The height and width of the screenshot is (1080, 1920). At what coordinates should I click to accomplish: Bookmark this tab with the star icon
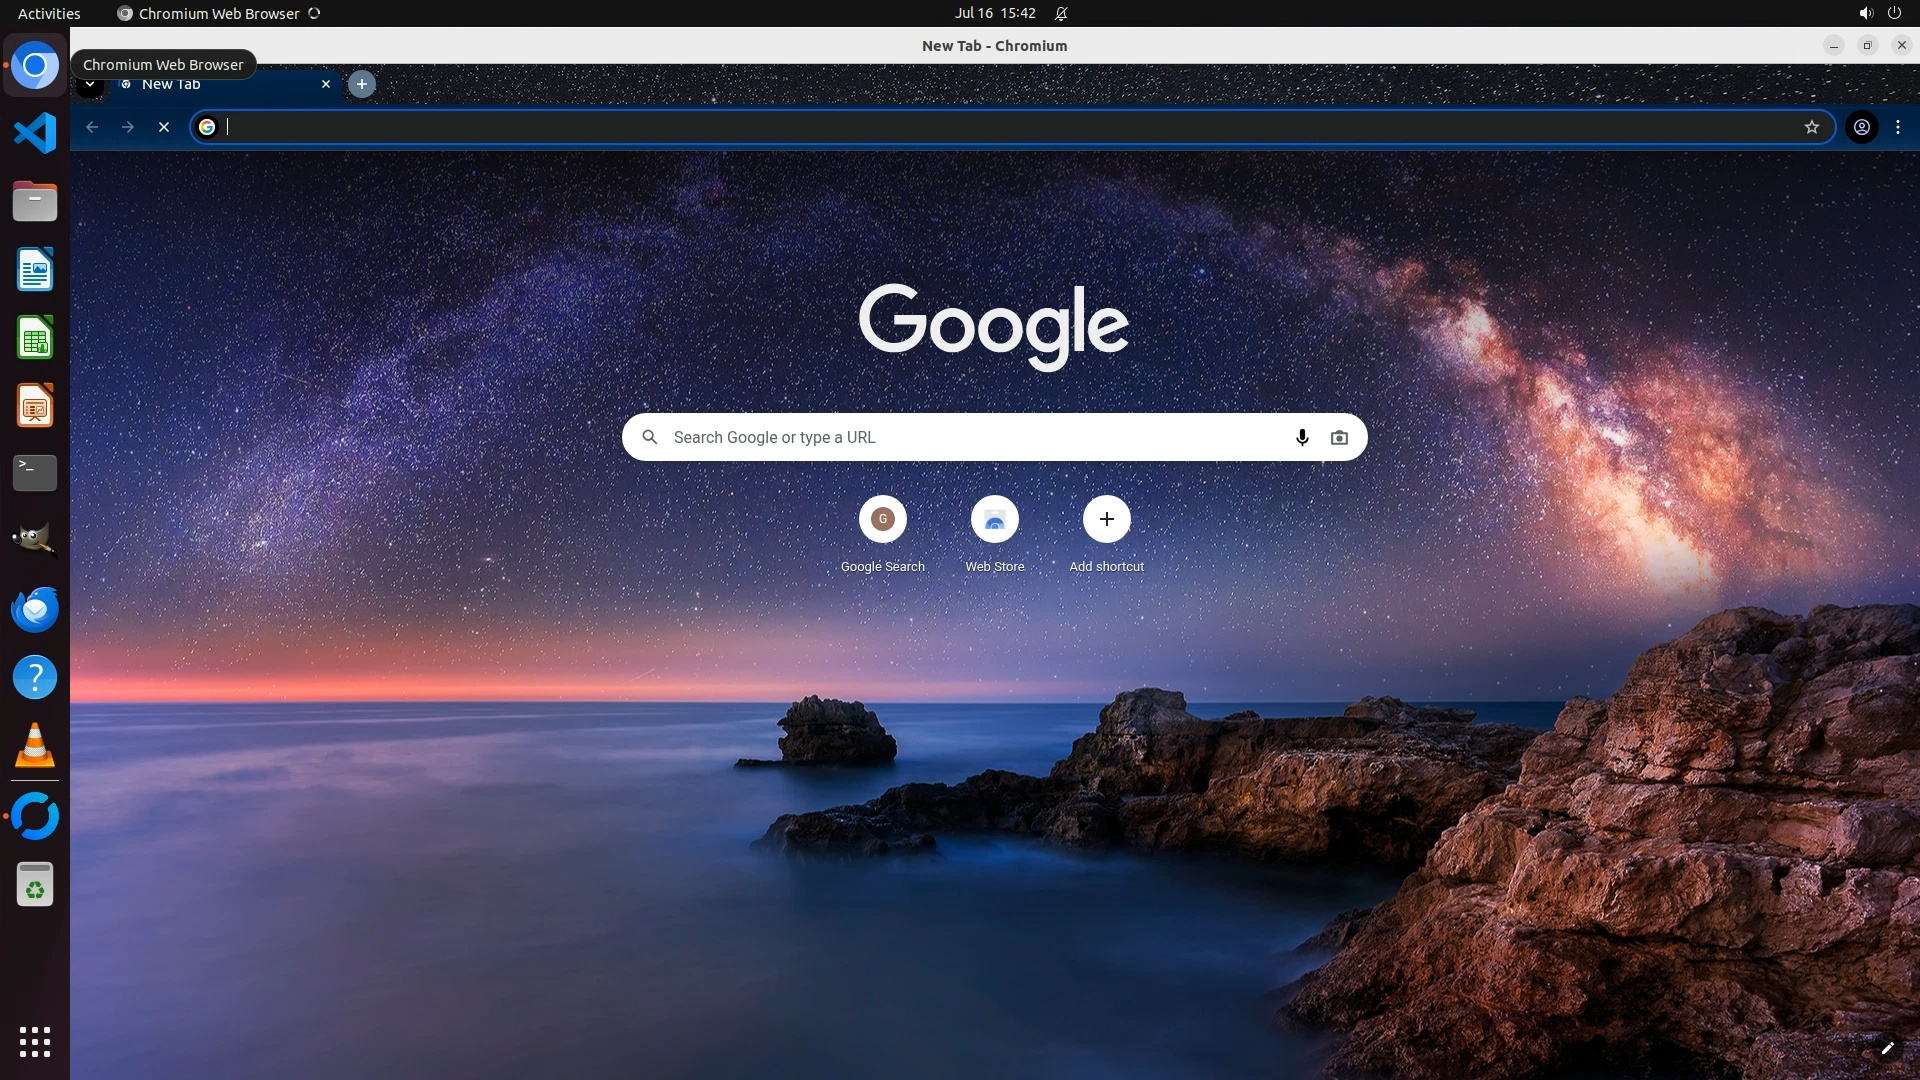coord(1811,127)
